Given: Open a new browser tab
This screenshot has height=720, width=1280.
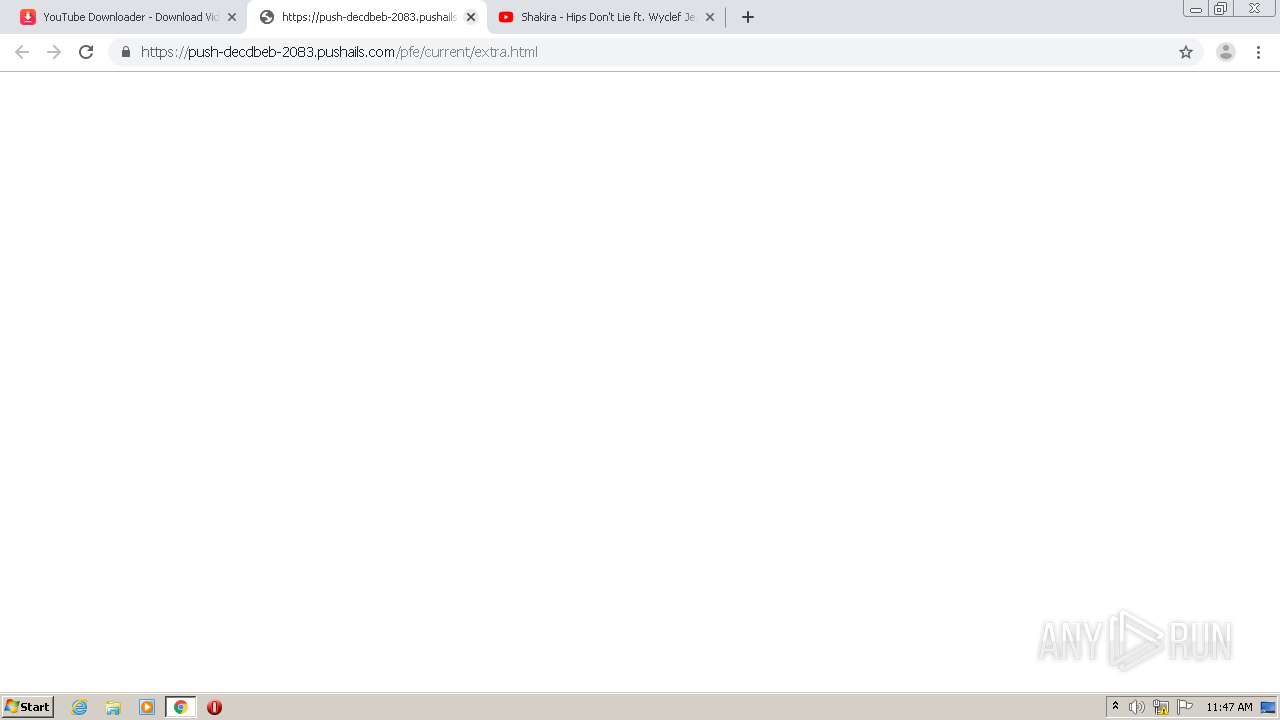Looking at the screenshot, I should pyautogui.click(x=748, y=17).
